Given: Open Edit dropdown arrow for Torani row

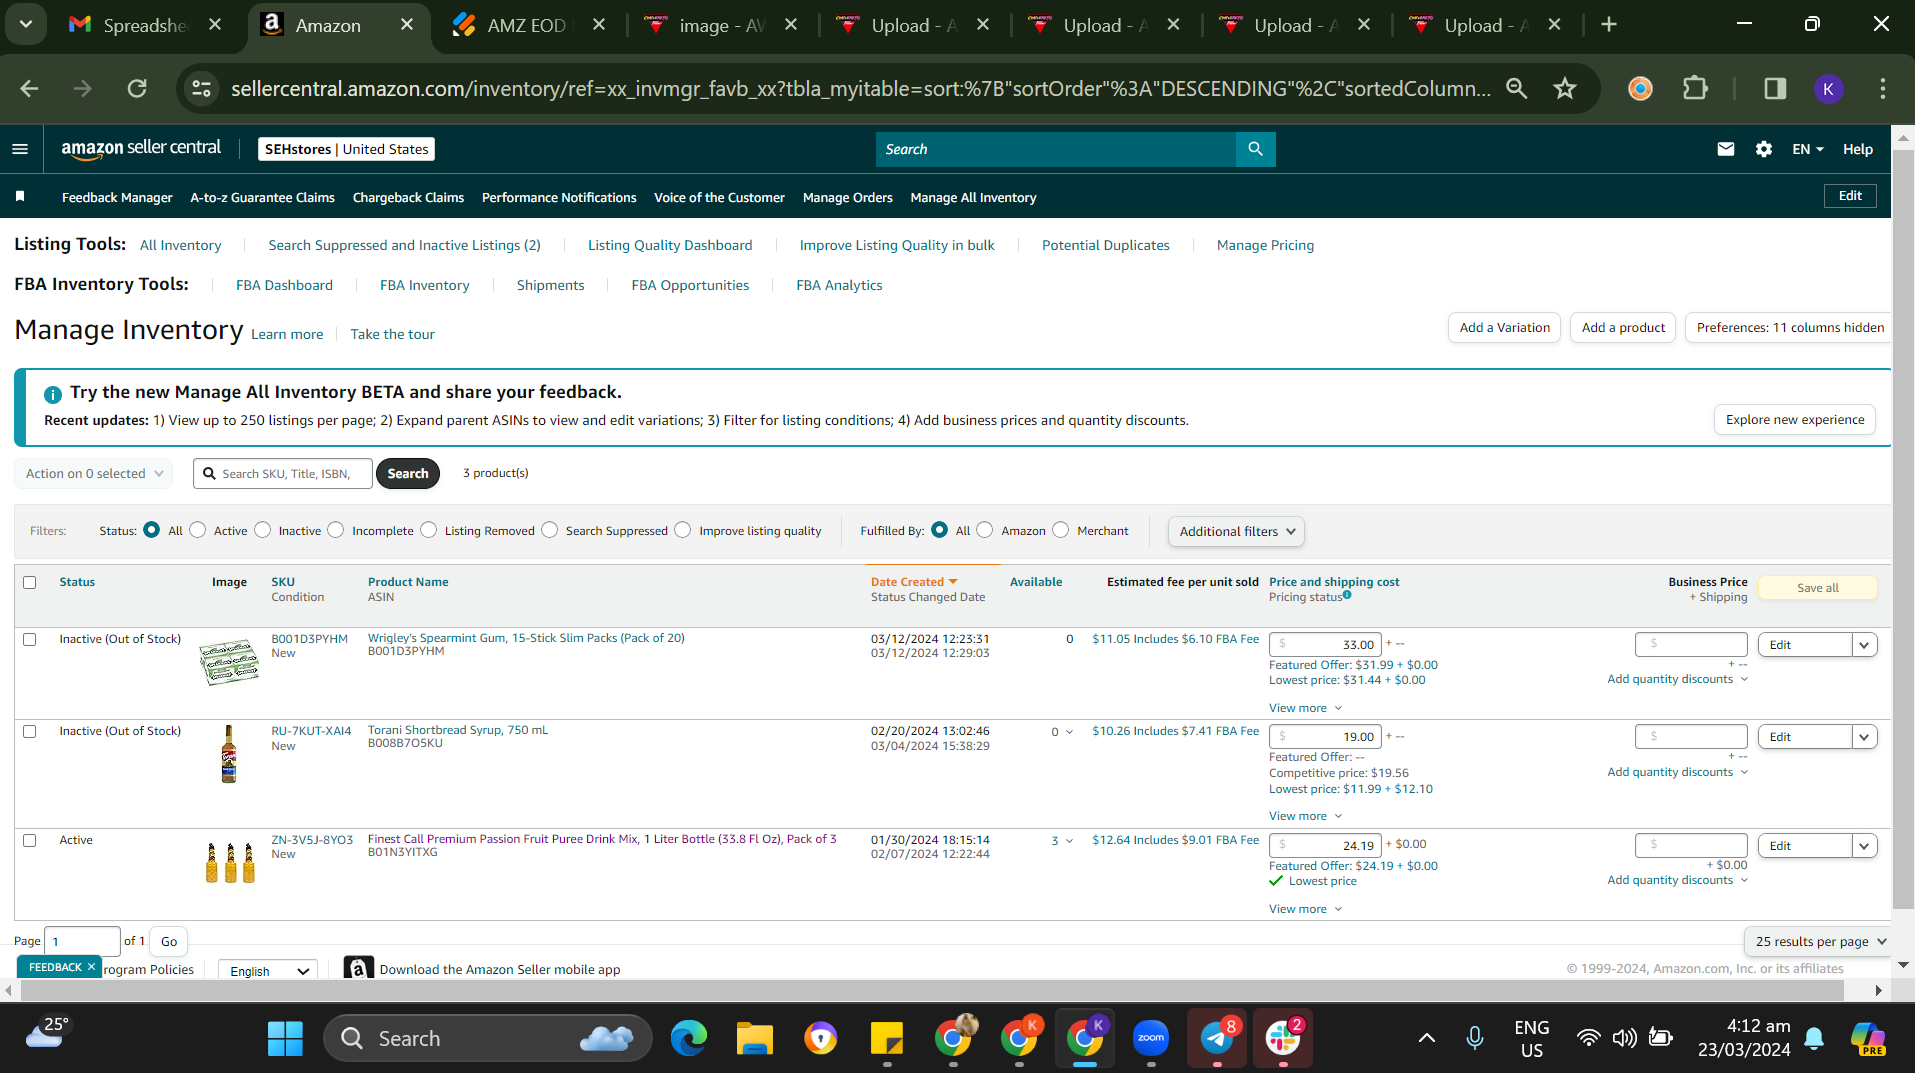Looking at the screenshot, I should click(x=1864, y=737).
